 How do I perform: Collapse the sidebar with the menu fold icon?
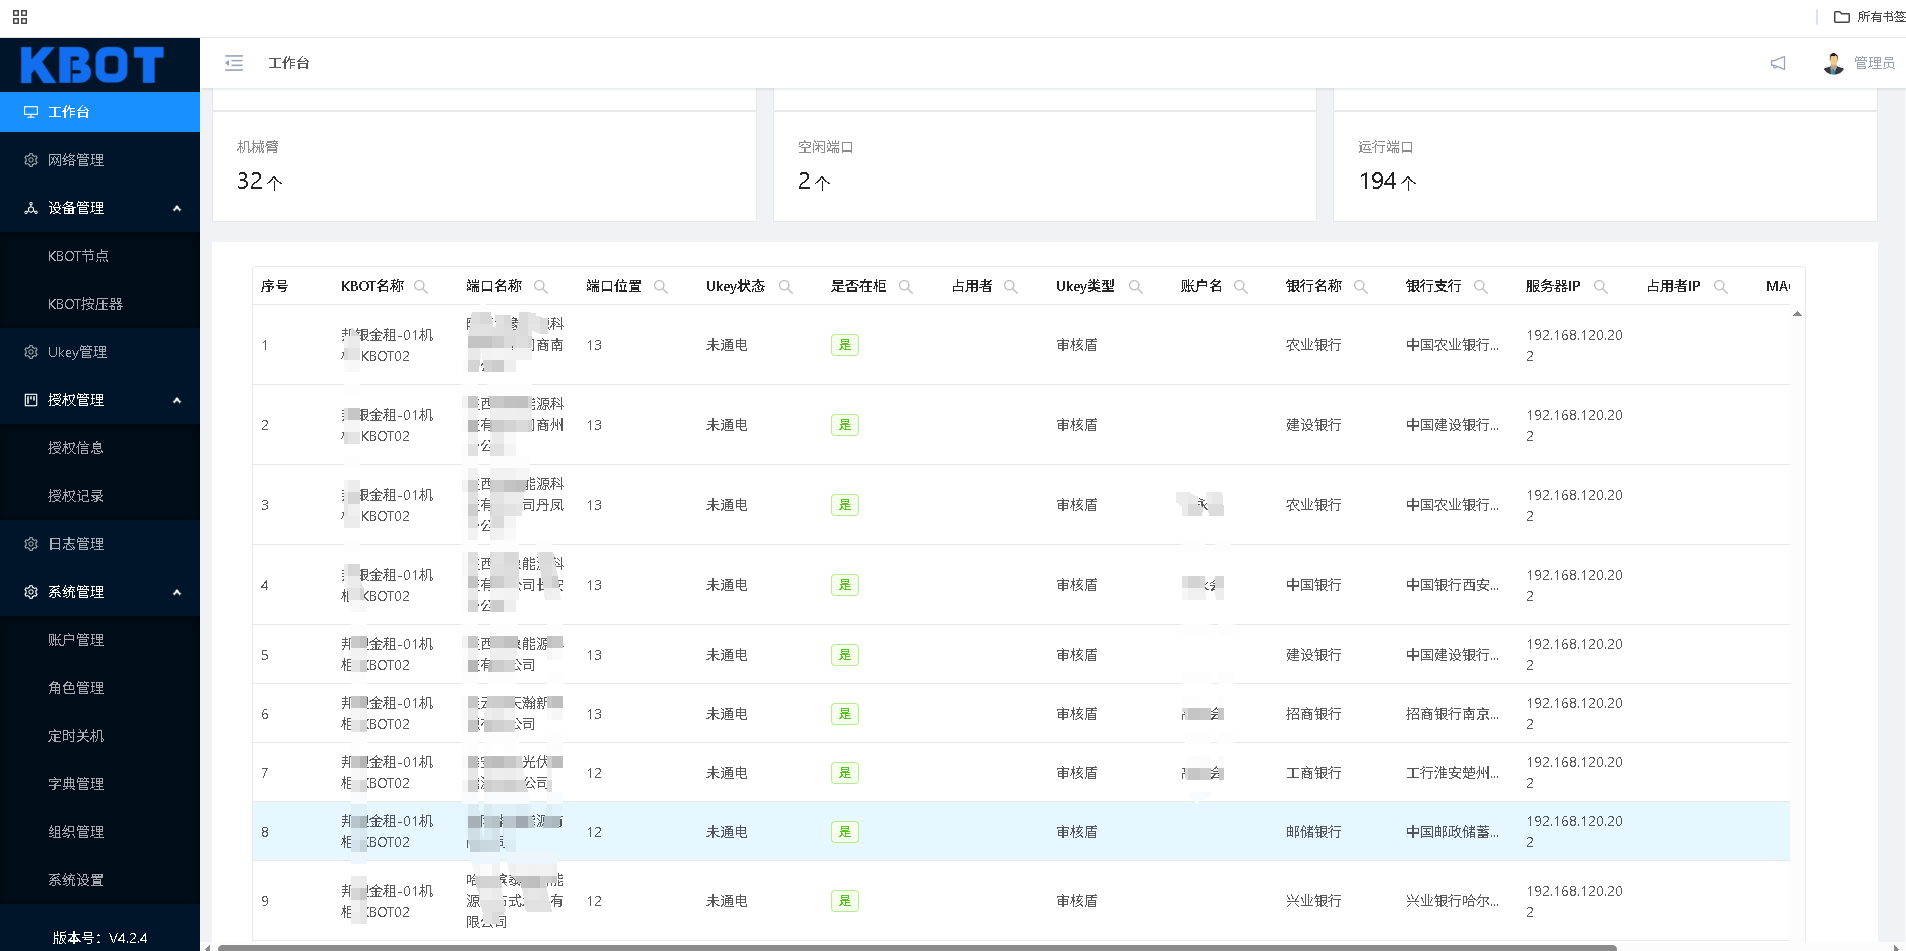[x=234, y=63]
